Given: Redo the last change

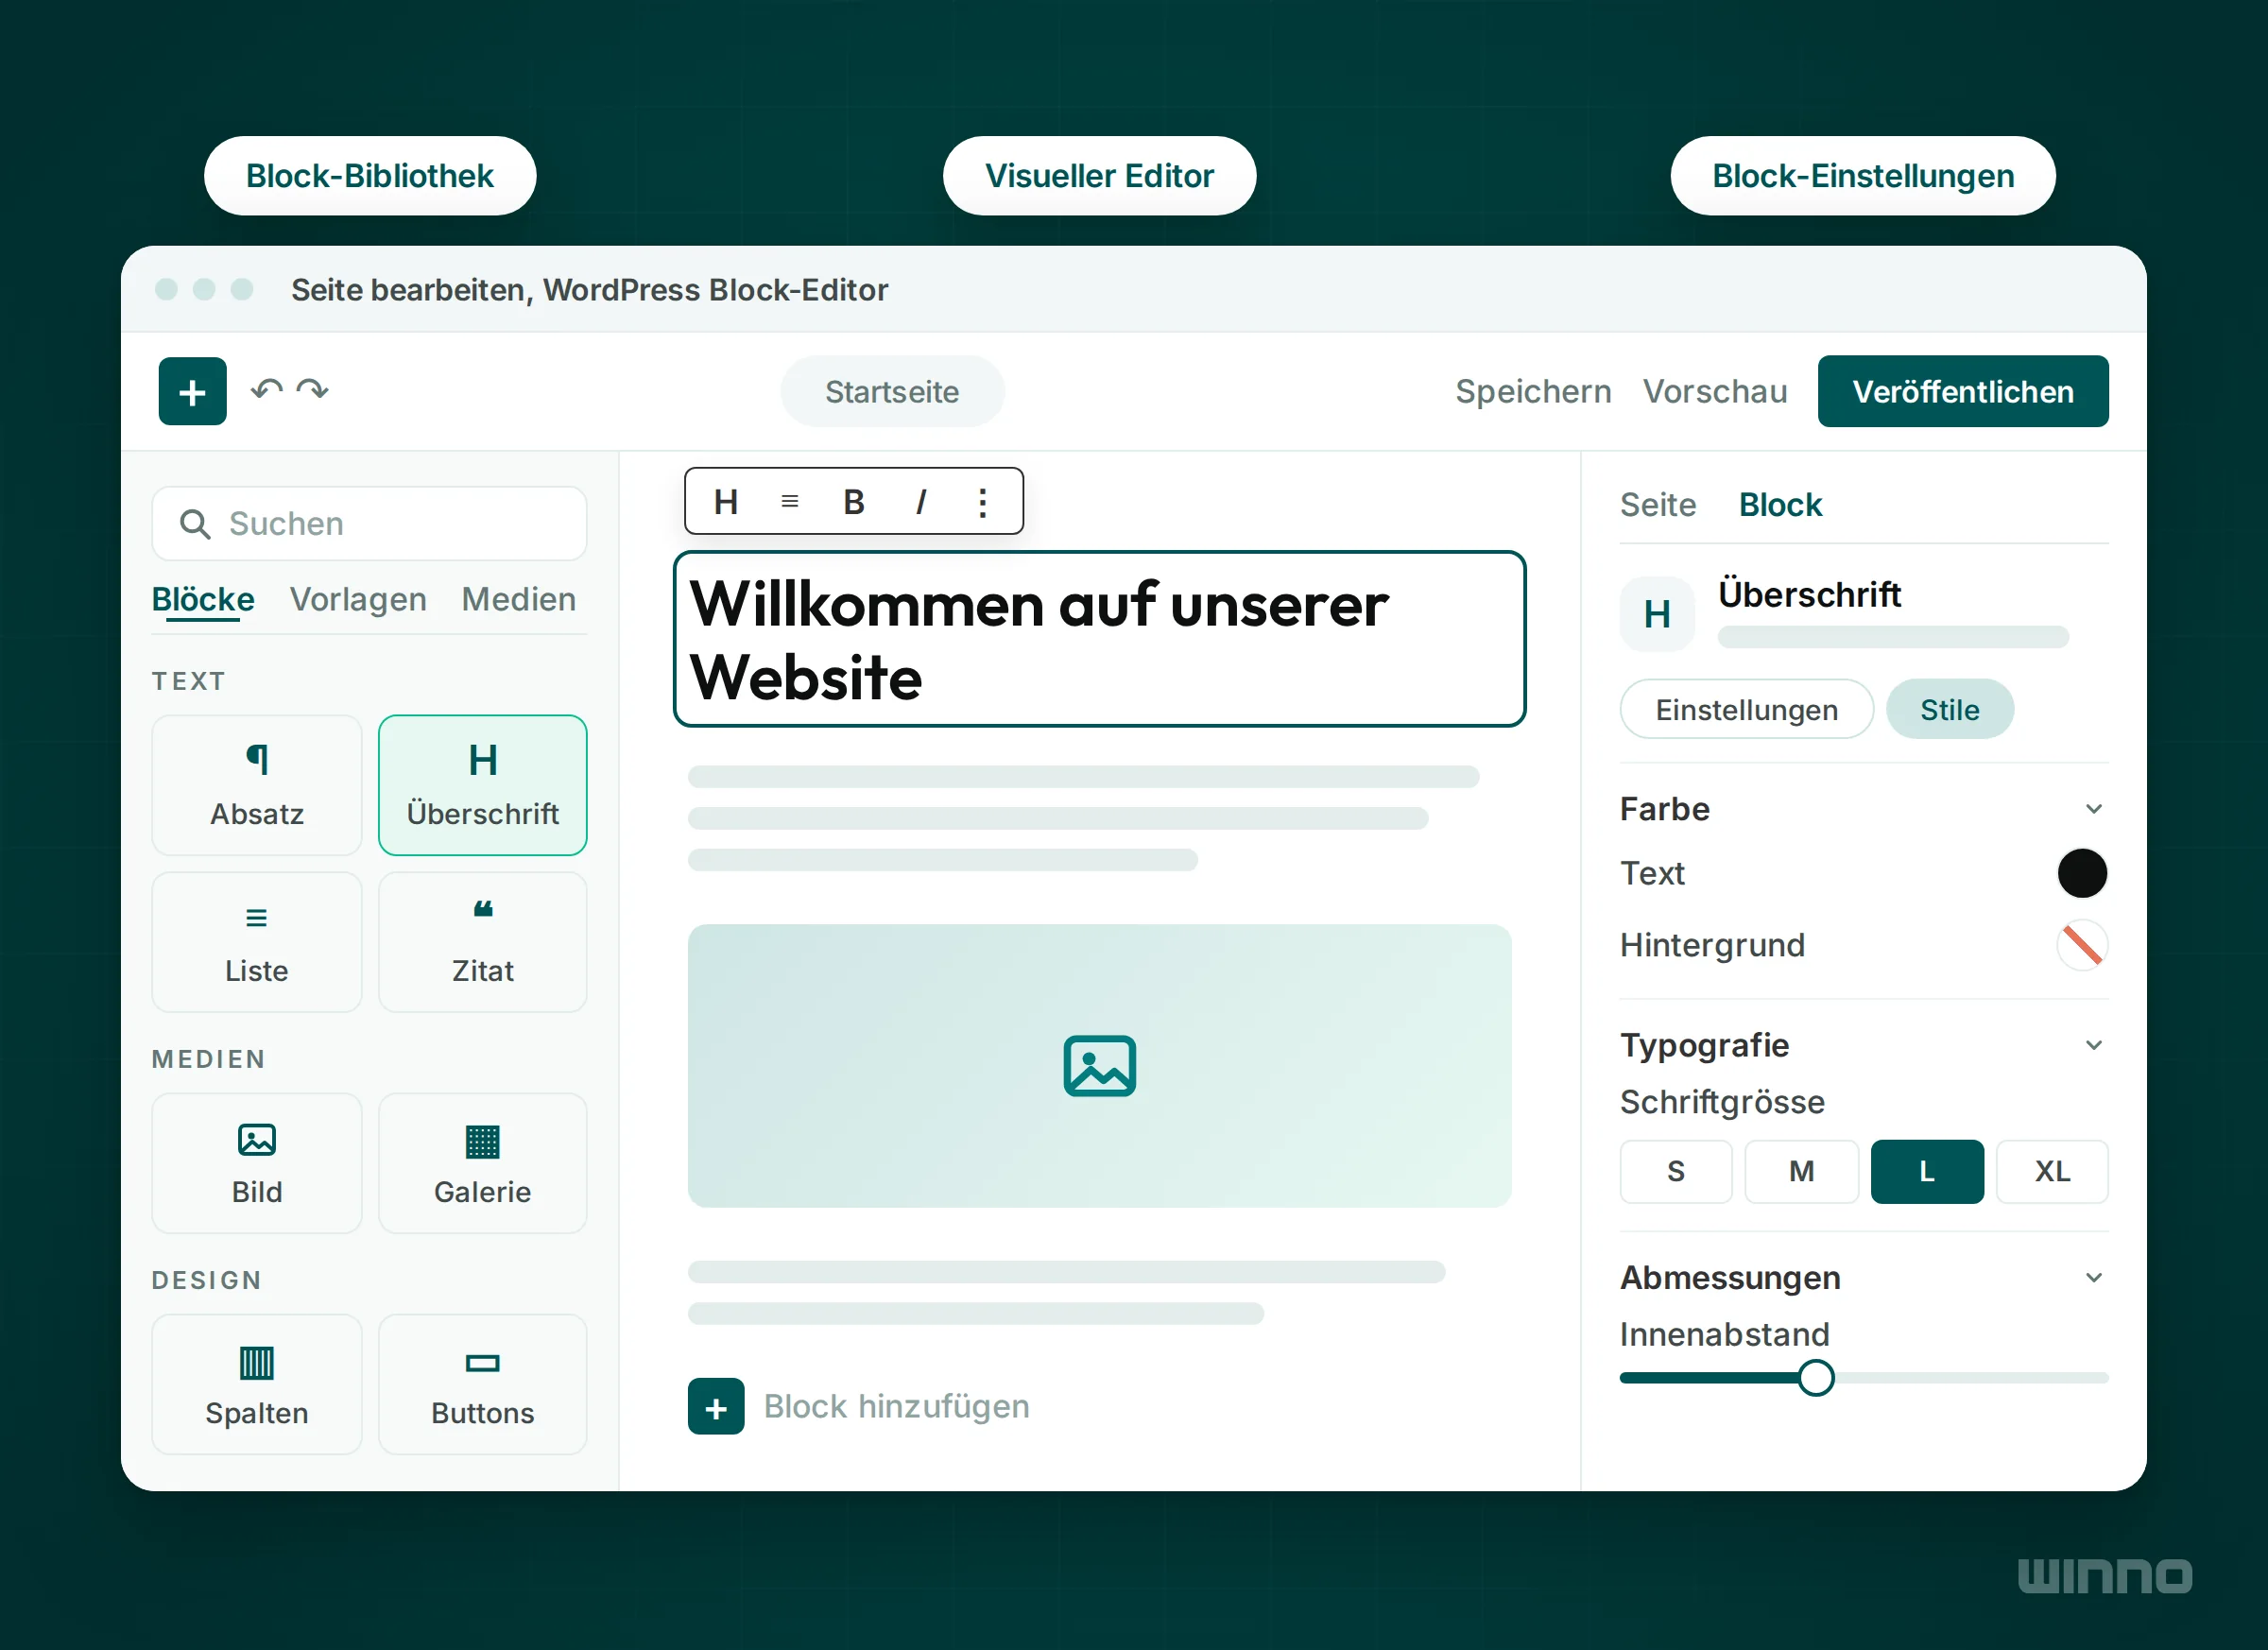Looking at the screenshot, I should [313, 390].
